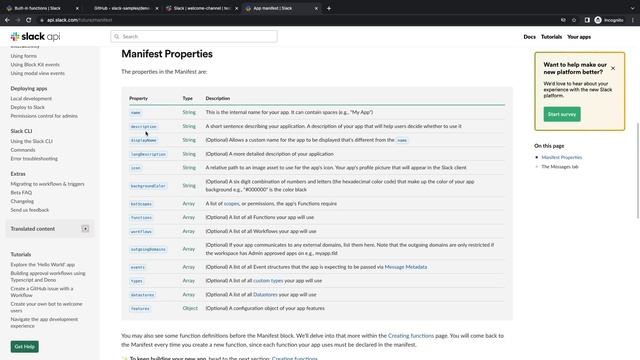
Task: Open the Message Metadata link
Action: point(406,267)
